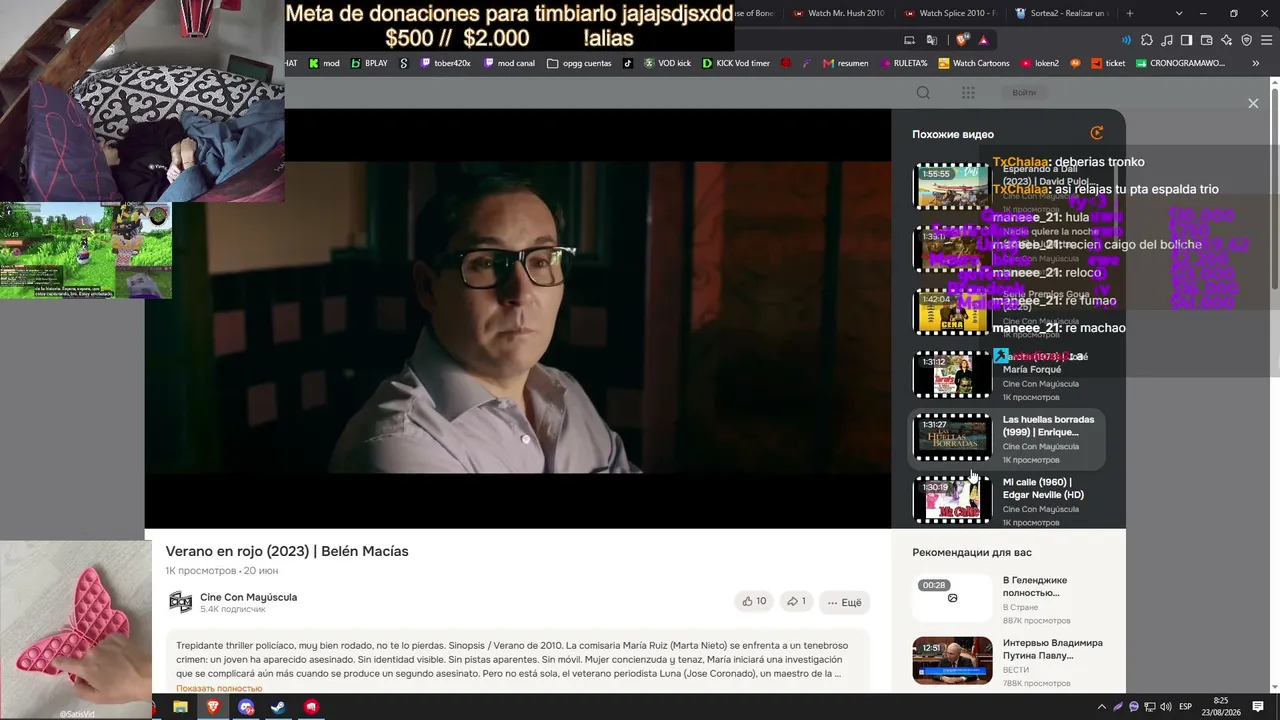Open the site search magnifier icon
The height and width of the screenshot is (720, 1280).
tap(923, 92)
